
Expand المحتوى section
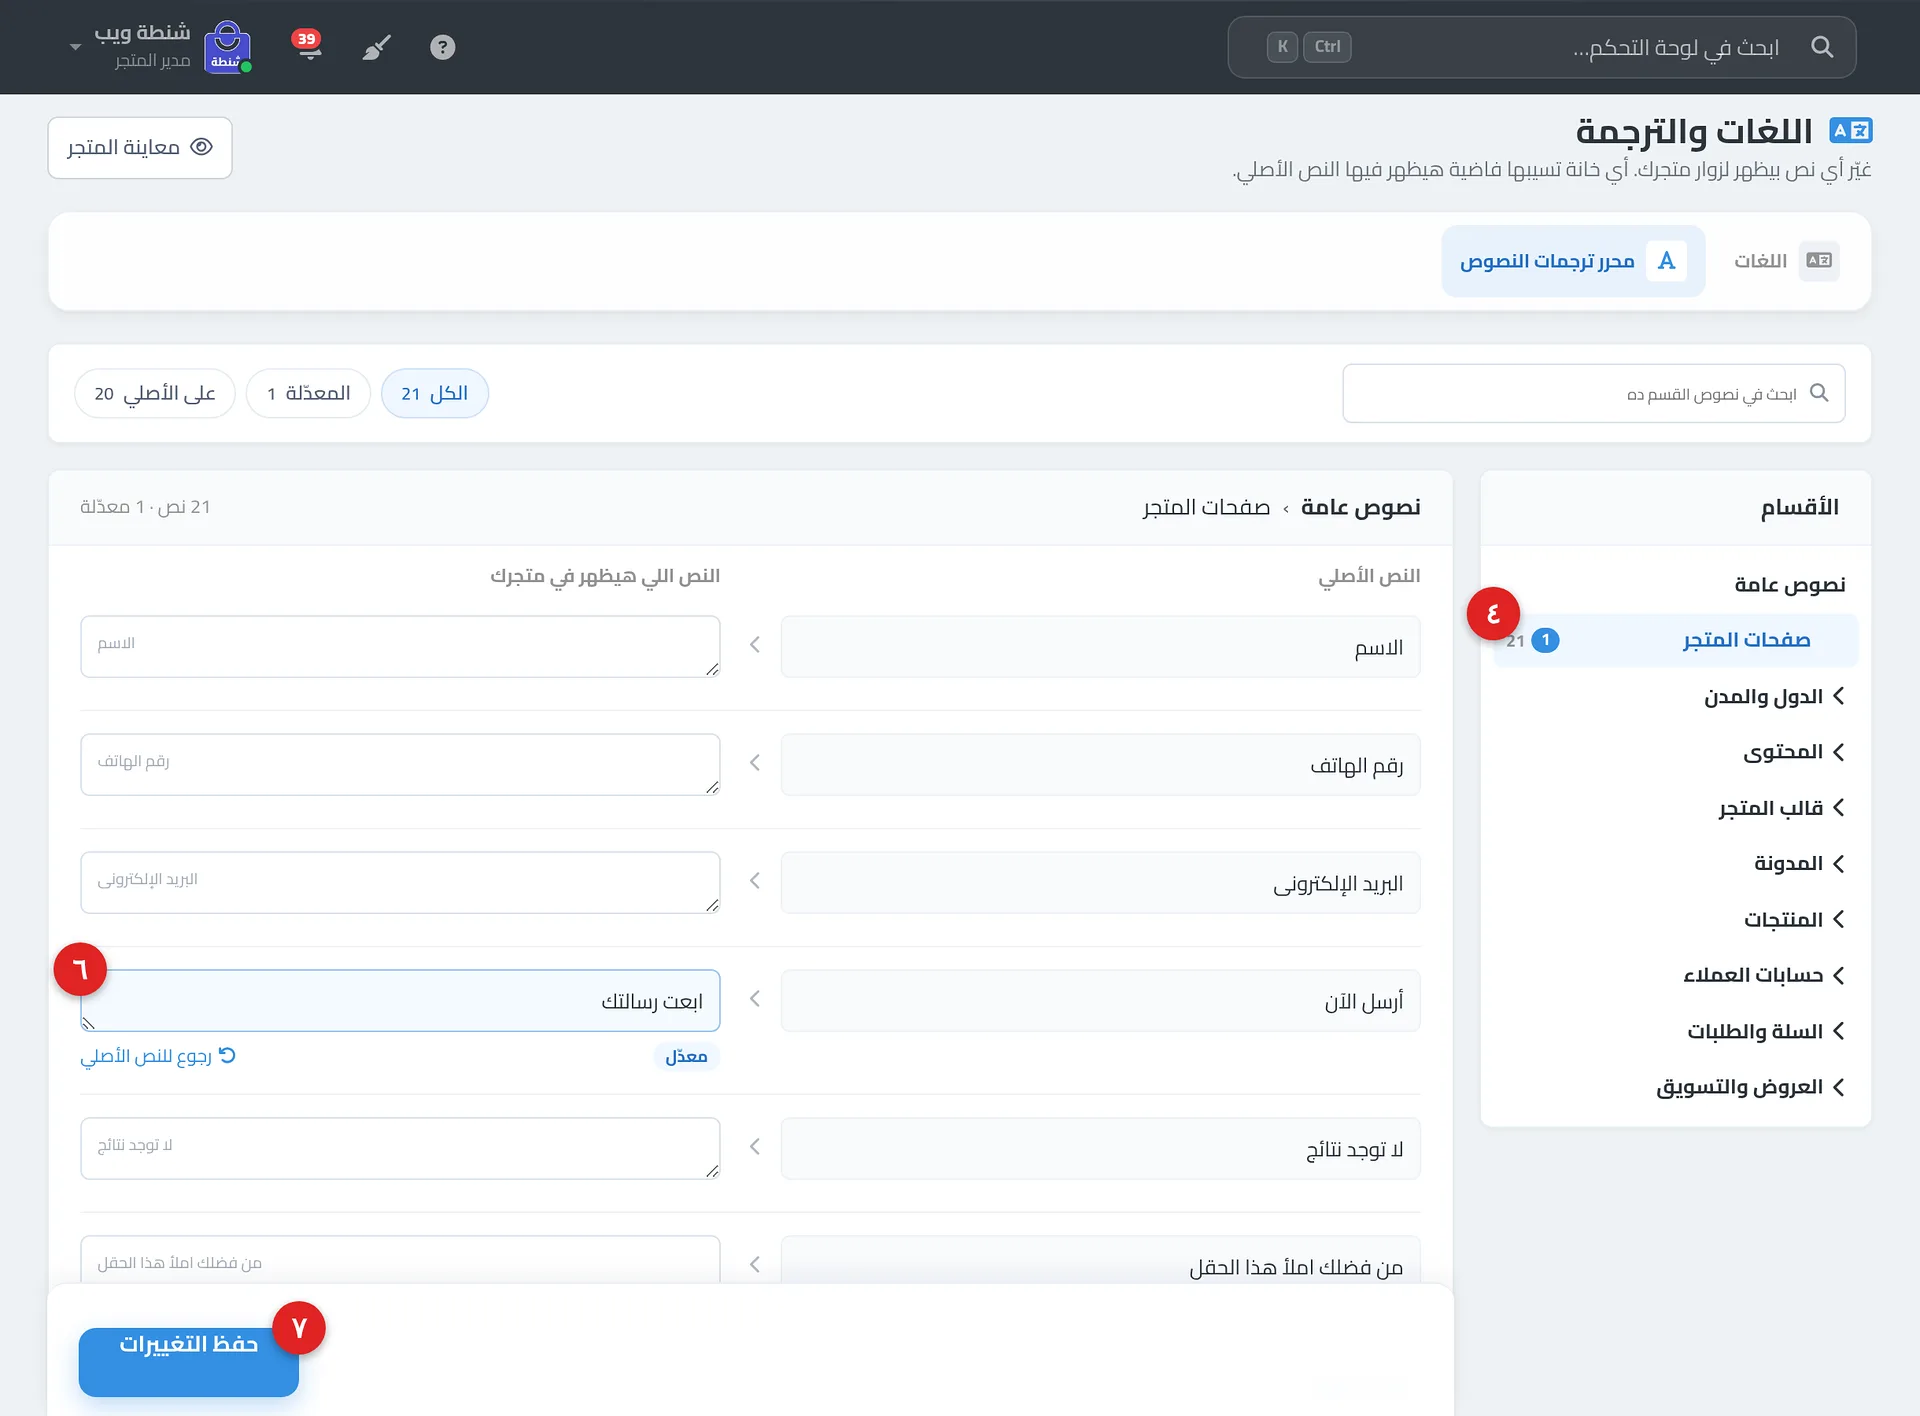(1794, 752)
